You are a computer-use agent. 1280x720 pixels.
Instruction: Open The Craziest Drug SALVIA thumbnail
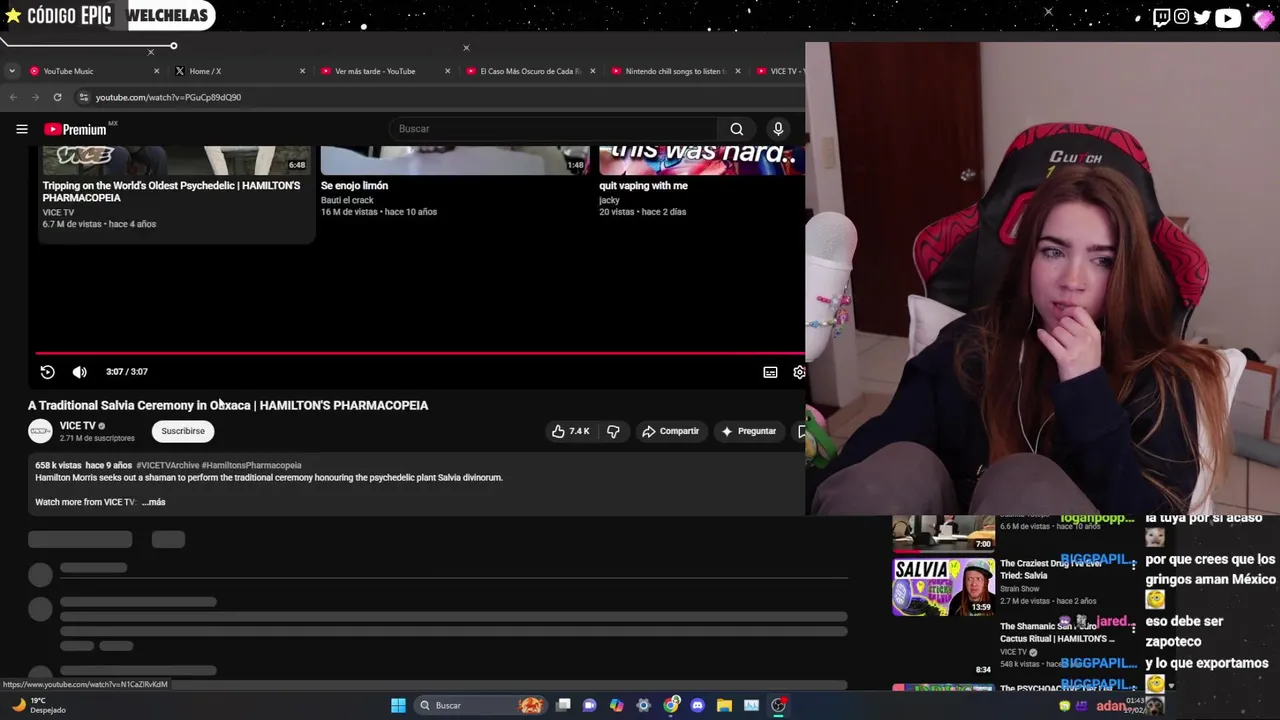(x=943, y=586)
